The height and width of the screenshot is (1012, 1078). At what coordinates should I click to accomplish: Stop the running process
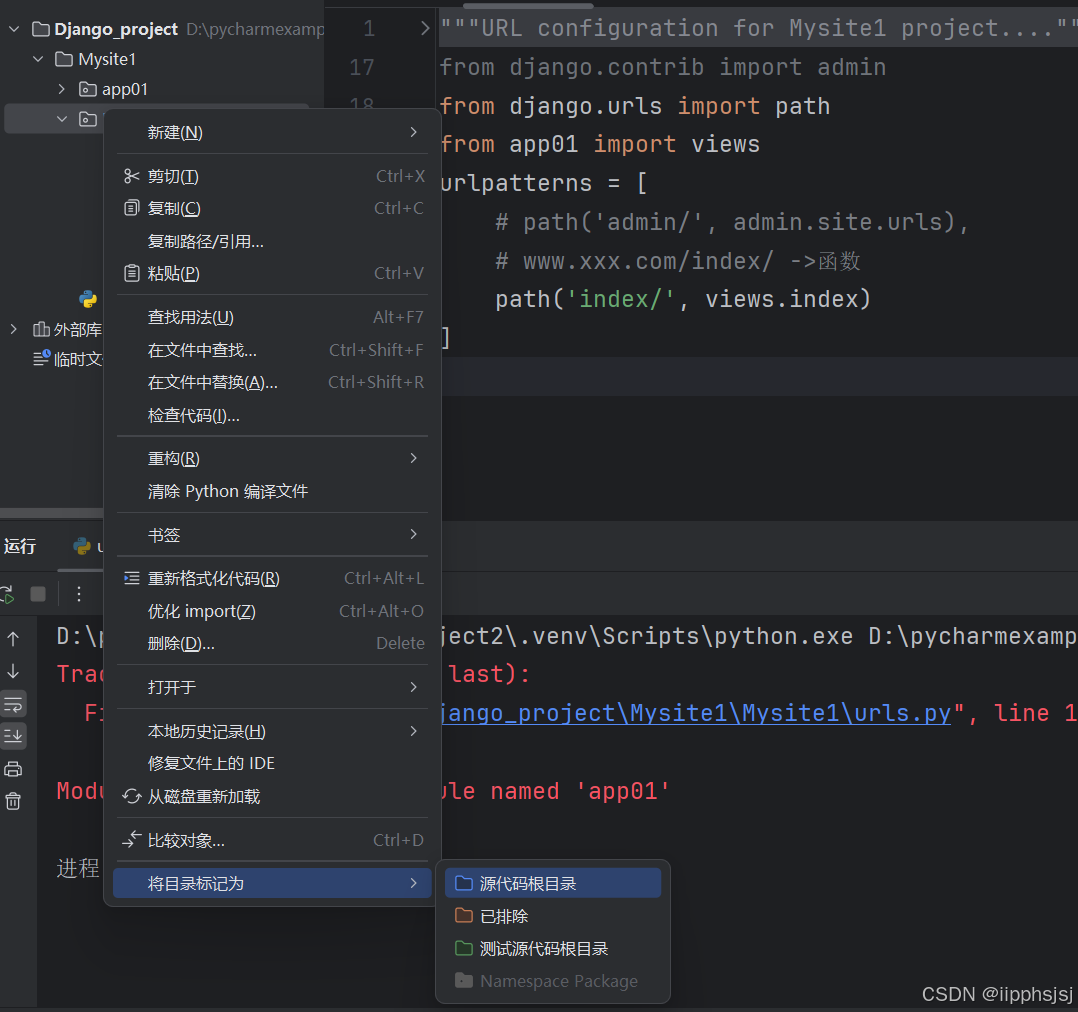tap(37, 593)
